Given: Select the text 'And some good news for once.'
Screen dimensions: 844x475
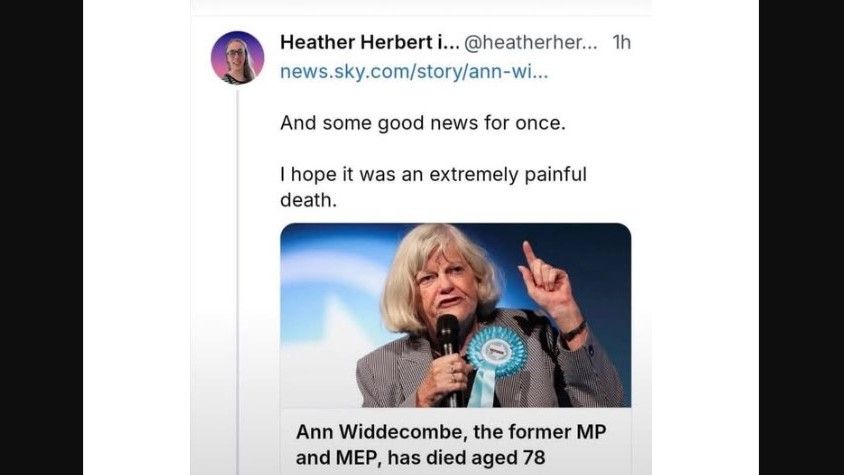Looking at the screenshot, I should coord(423,123).
